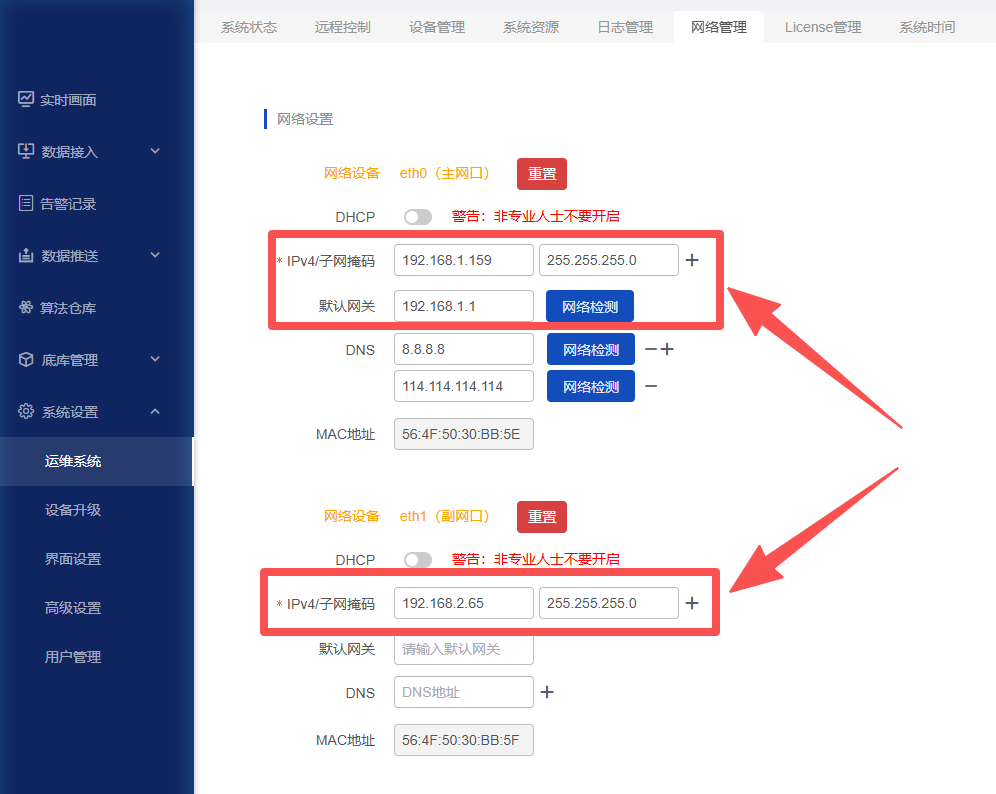Click the 数据接入 icon in sidebar

(27, 151)
